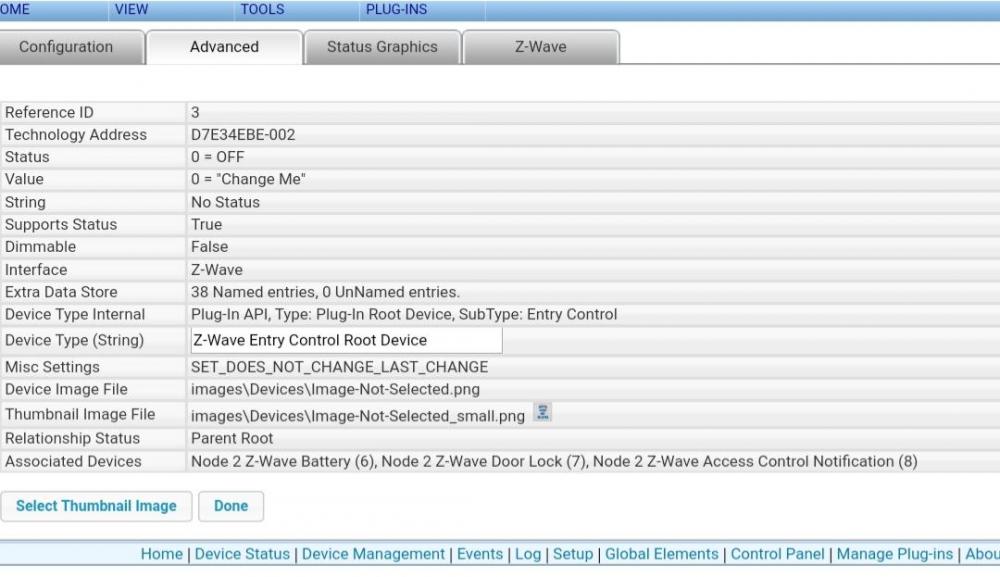Open the PLUG-INS menu
The height and width of the screenshot is (577, 1000).
[x=396, y=10]
